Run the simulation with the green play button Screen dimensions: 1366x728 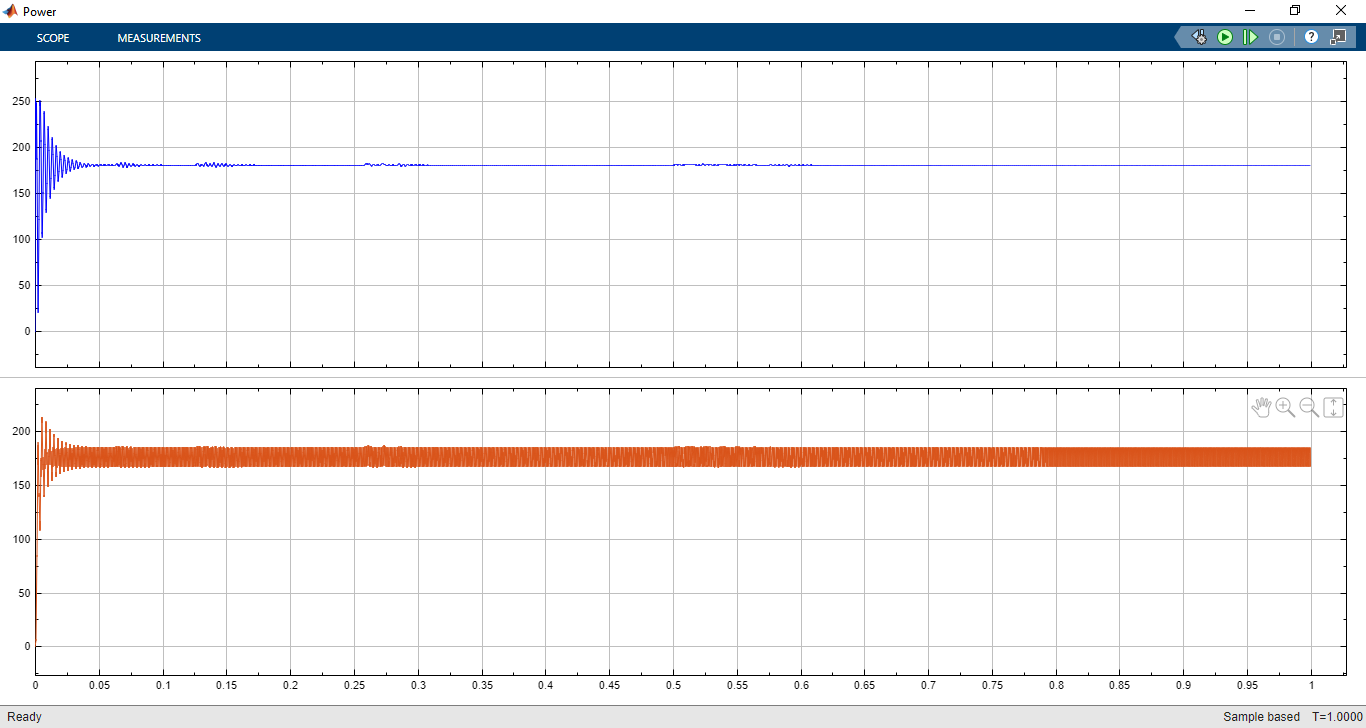coord(1225,37)
